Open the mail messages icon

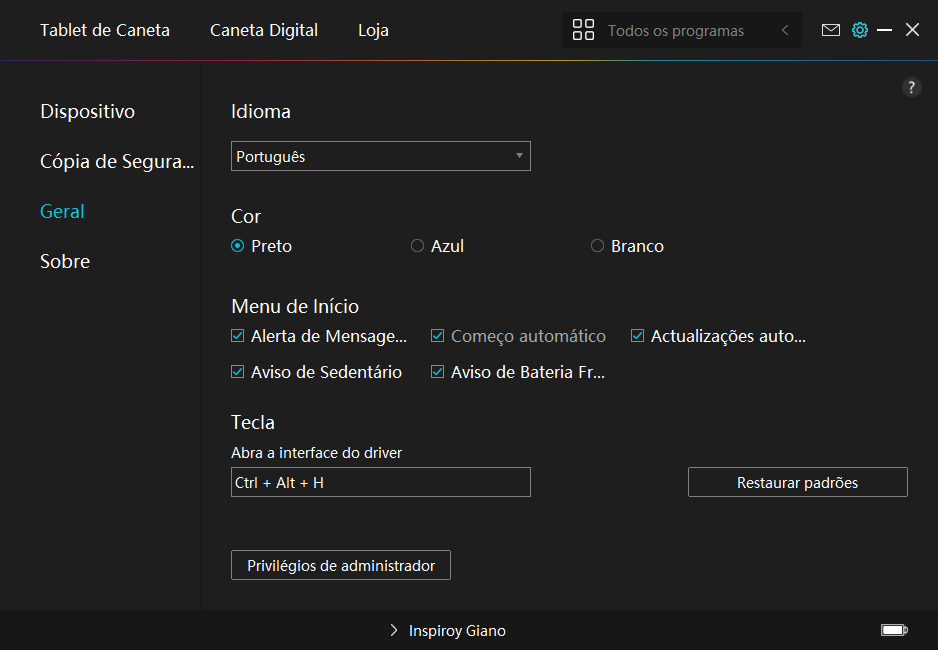coord(830,30)
